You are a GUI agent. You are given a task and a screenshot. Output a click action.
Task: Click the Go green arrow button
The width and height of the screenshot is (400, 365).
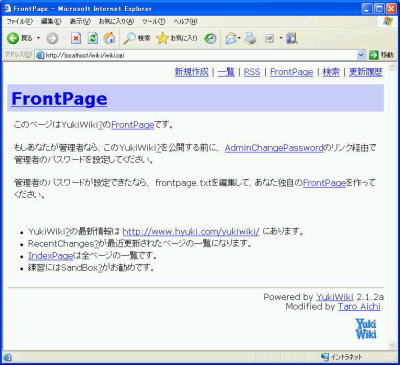pos(374,55)
